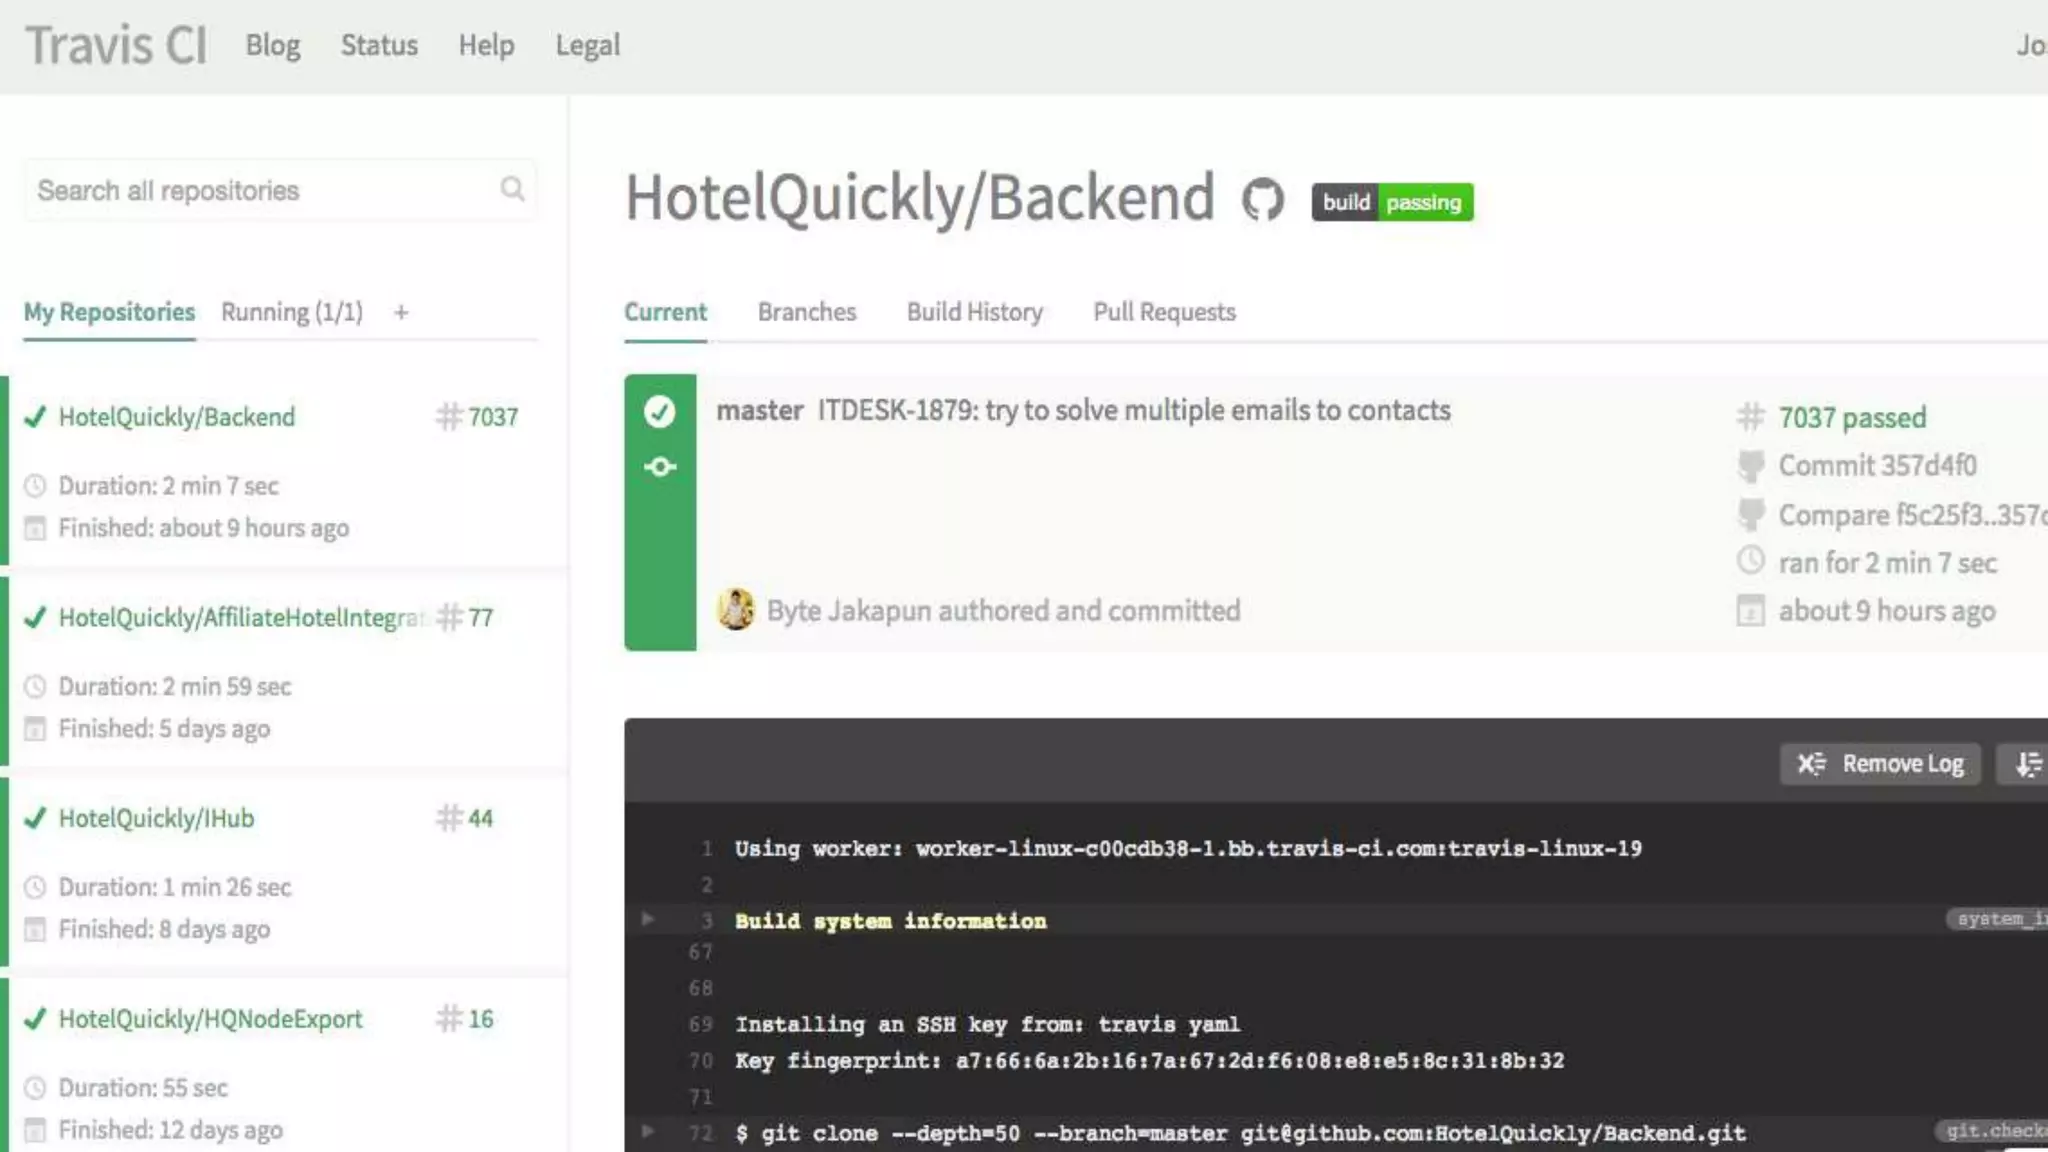Screen dimensions: 2048x1152
Task: Expand the git clone log line fold
Action: coord(648,1132)
